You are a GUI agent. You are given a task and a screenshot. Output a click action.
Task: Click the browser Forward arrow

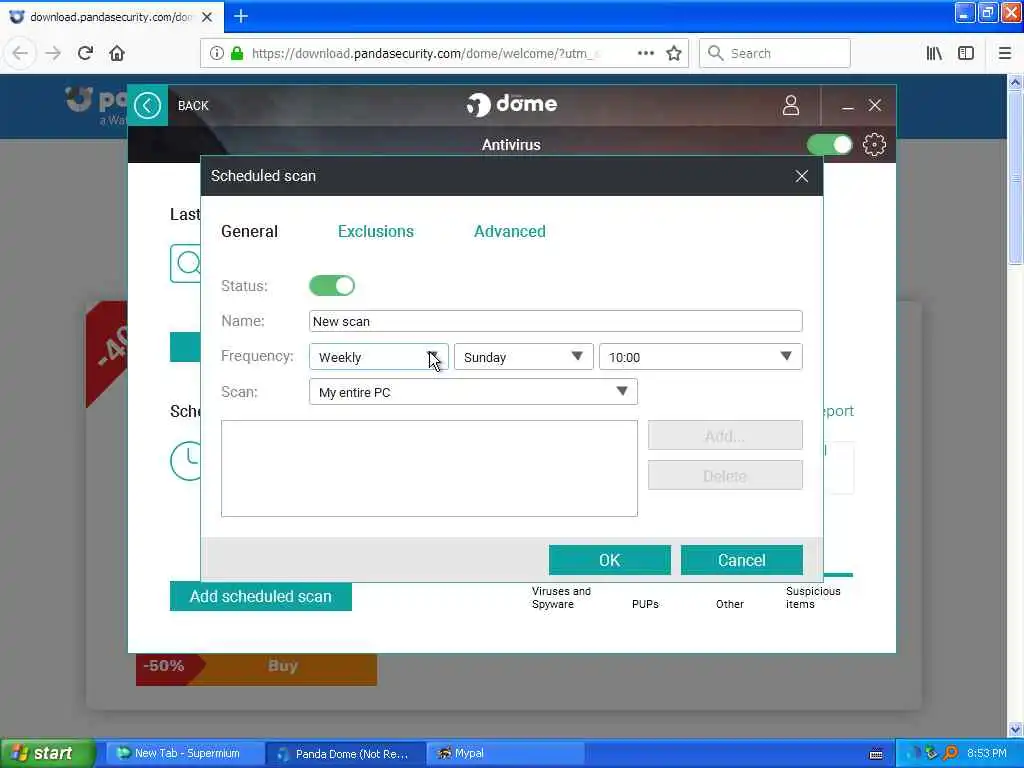[53, 53]
